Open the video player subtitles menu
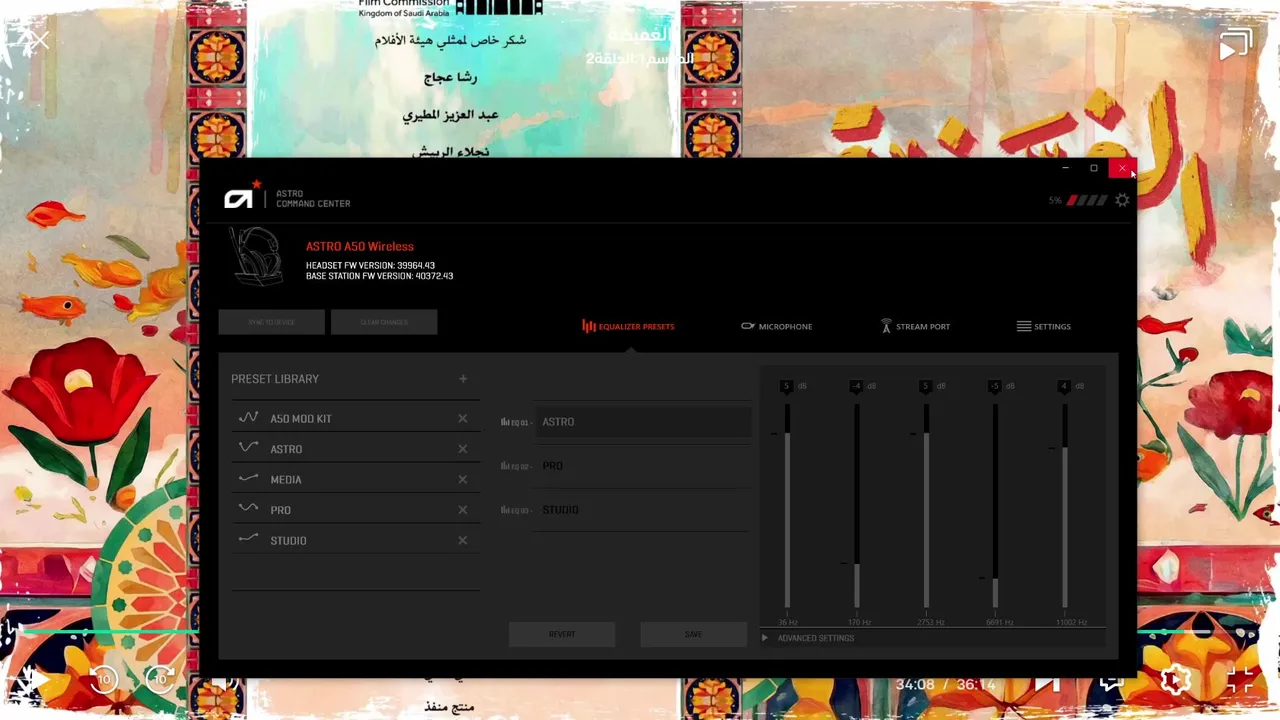Screen dimensions: 1280x720 pyautogui.click(x=1112, y=683)
